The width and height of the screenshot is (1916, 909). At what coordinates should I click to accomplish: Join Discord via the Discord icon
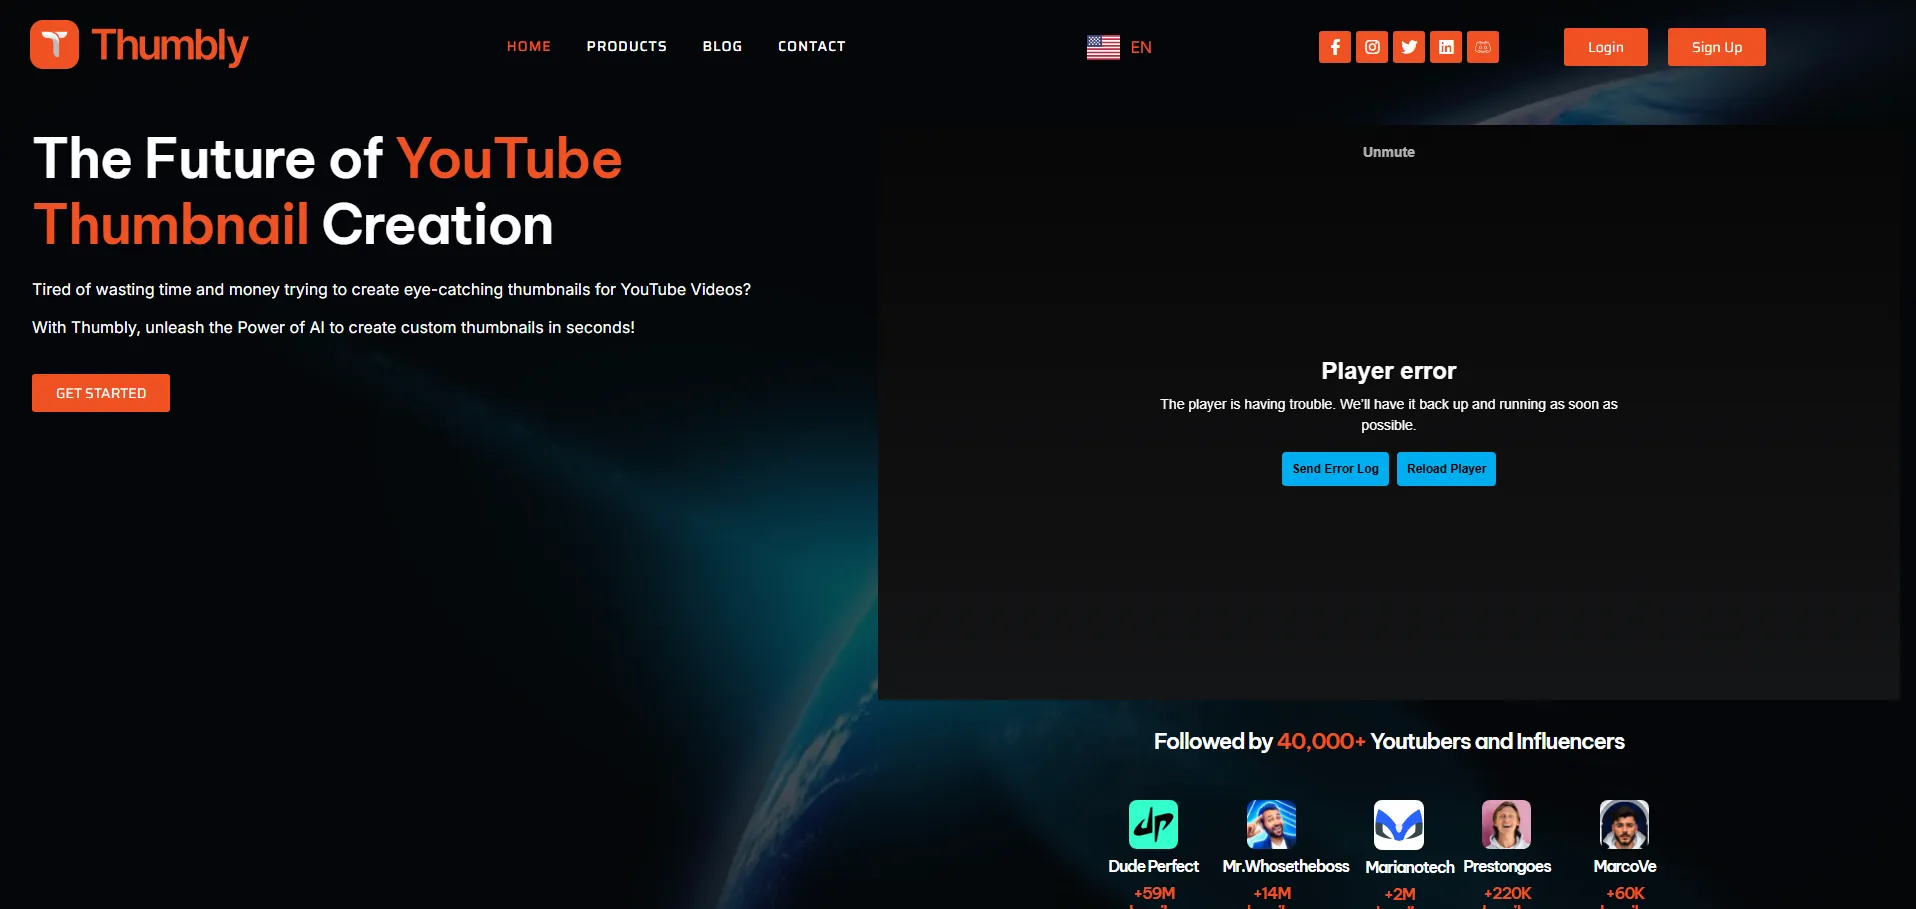click(1483, 47)
